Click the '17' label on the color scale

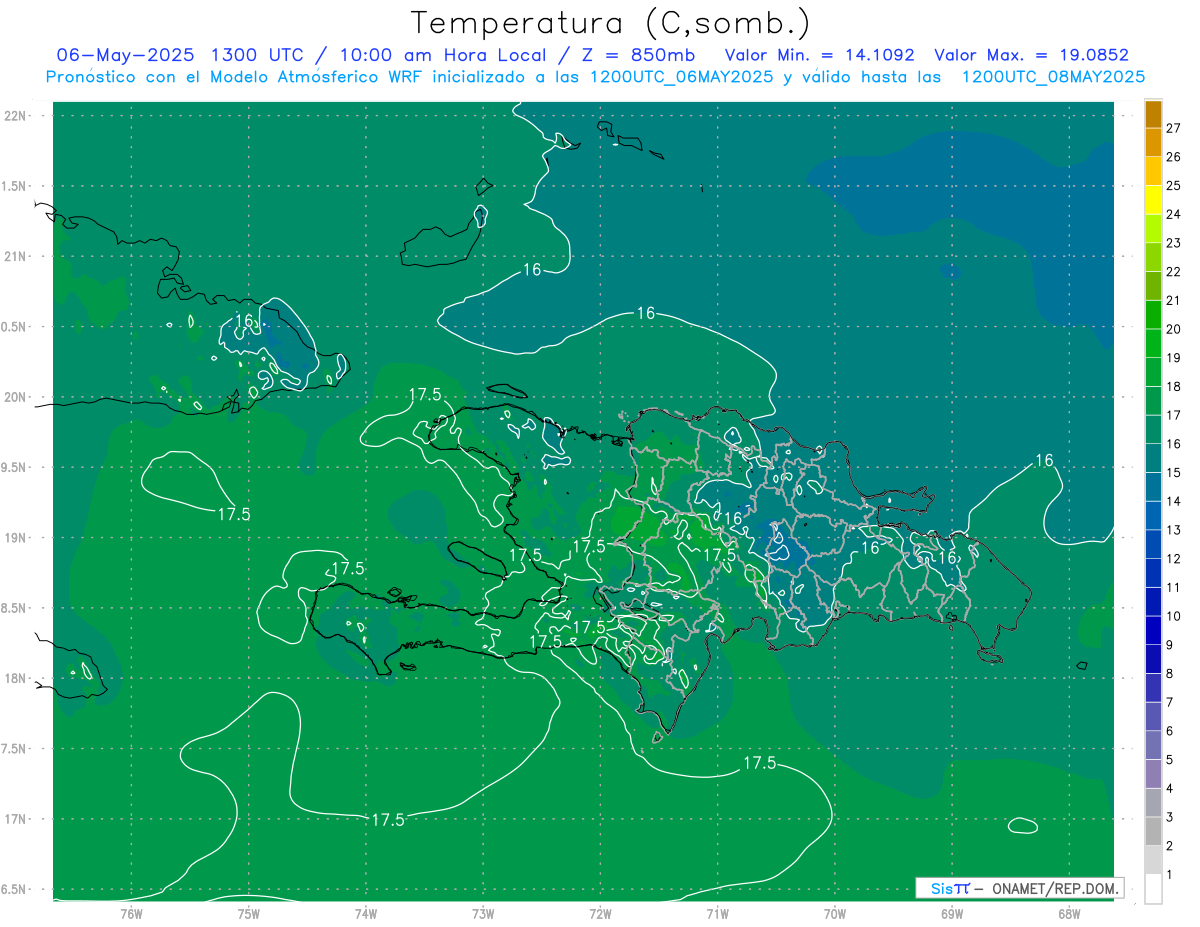[x=1174, y=415]
